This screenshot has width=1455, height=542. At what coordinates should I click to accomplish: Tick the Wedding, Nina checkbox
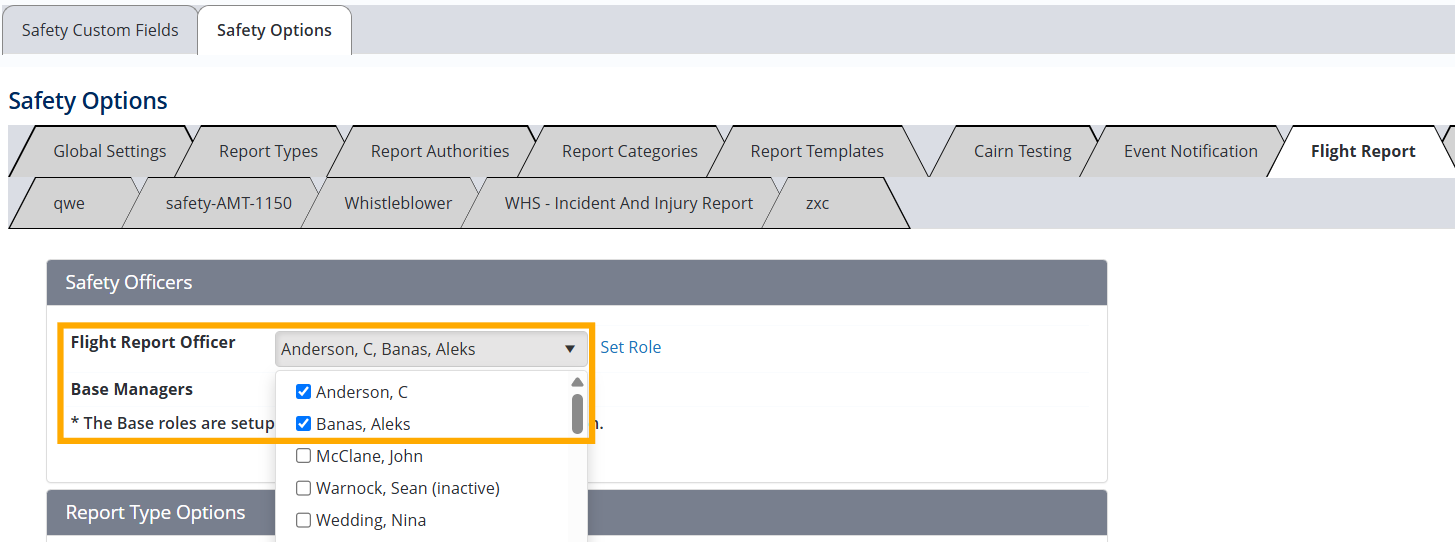[x=304, y=520]
